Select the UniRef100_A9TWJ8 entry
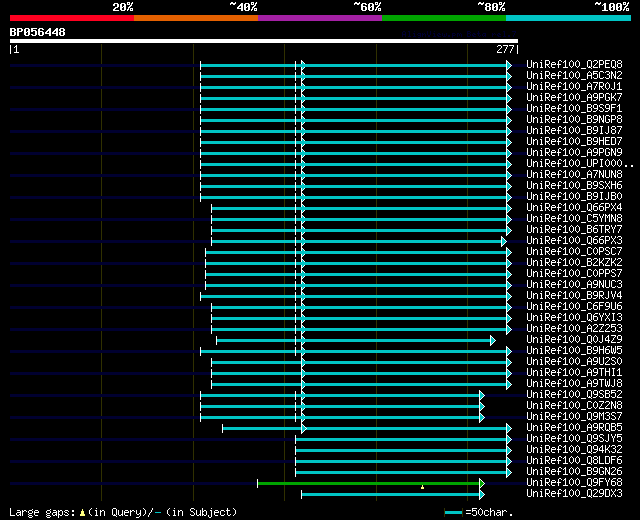The width and height of the screenshot is (640, 520). click(x=574, y=384)
